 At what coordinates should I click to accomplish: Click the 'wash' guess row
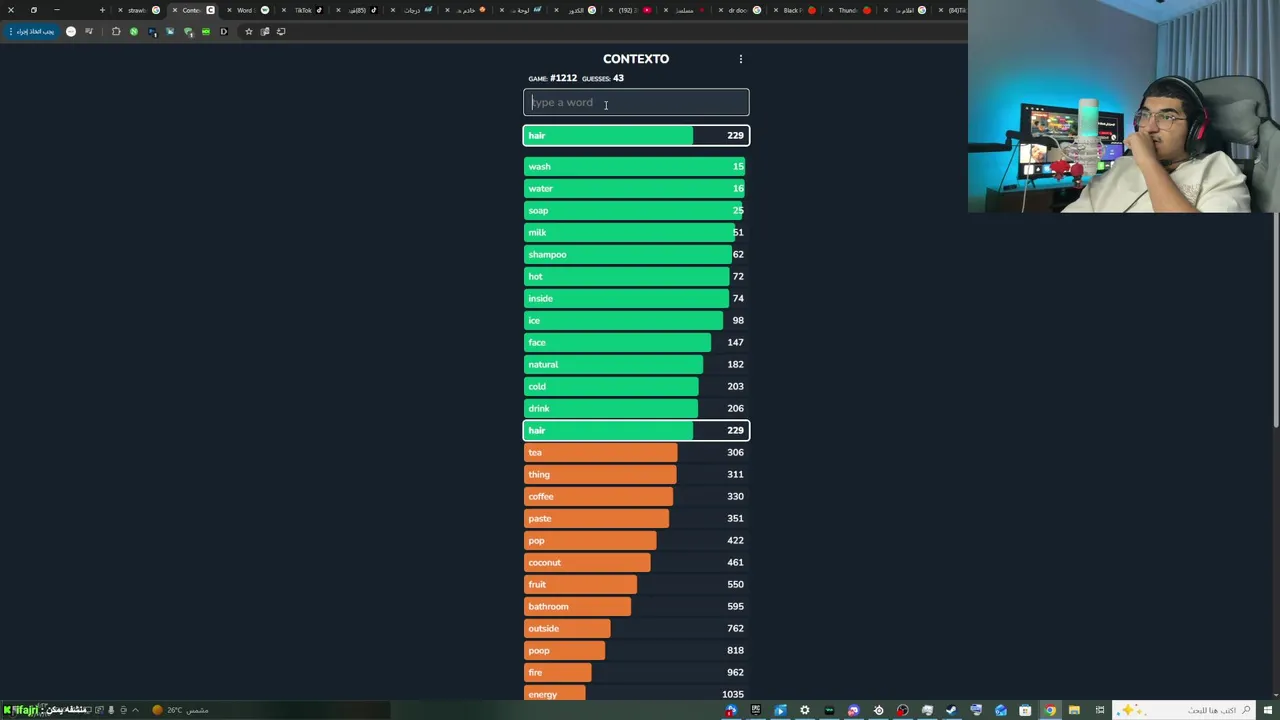point(636,166)
